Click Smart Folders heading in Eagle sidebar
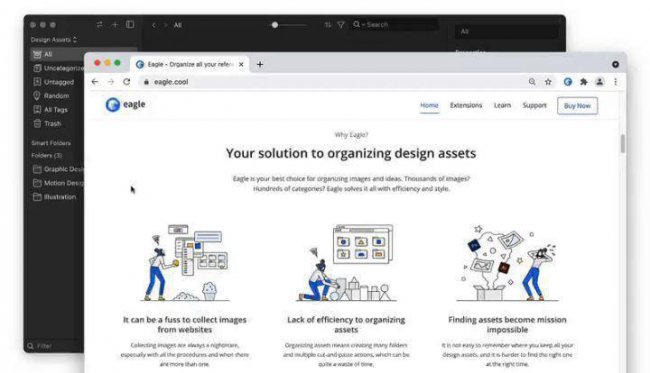This screenshot has height=373, width=650. pyautogui.click(x=51, y=143)
